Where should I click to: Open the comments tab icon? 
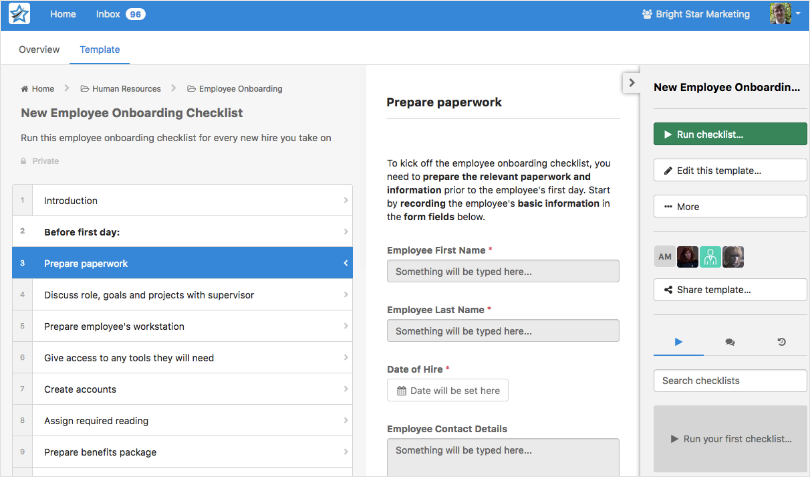click(730, 342)
